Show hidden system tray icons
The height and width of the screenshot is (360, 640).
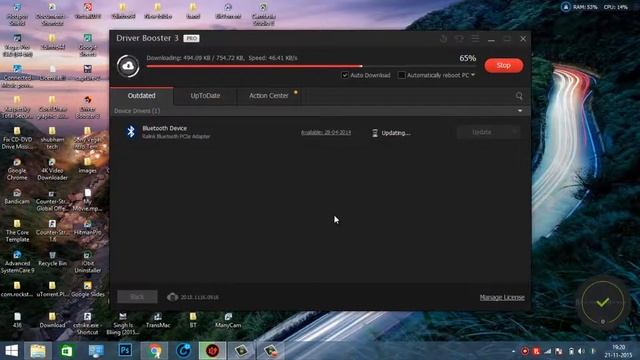pos(513,351)
